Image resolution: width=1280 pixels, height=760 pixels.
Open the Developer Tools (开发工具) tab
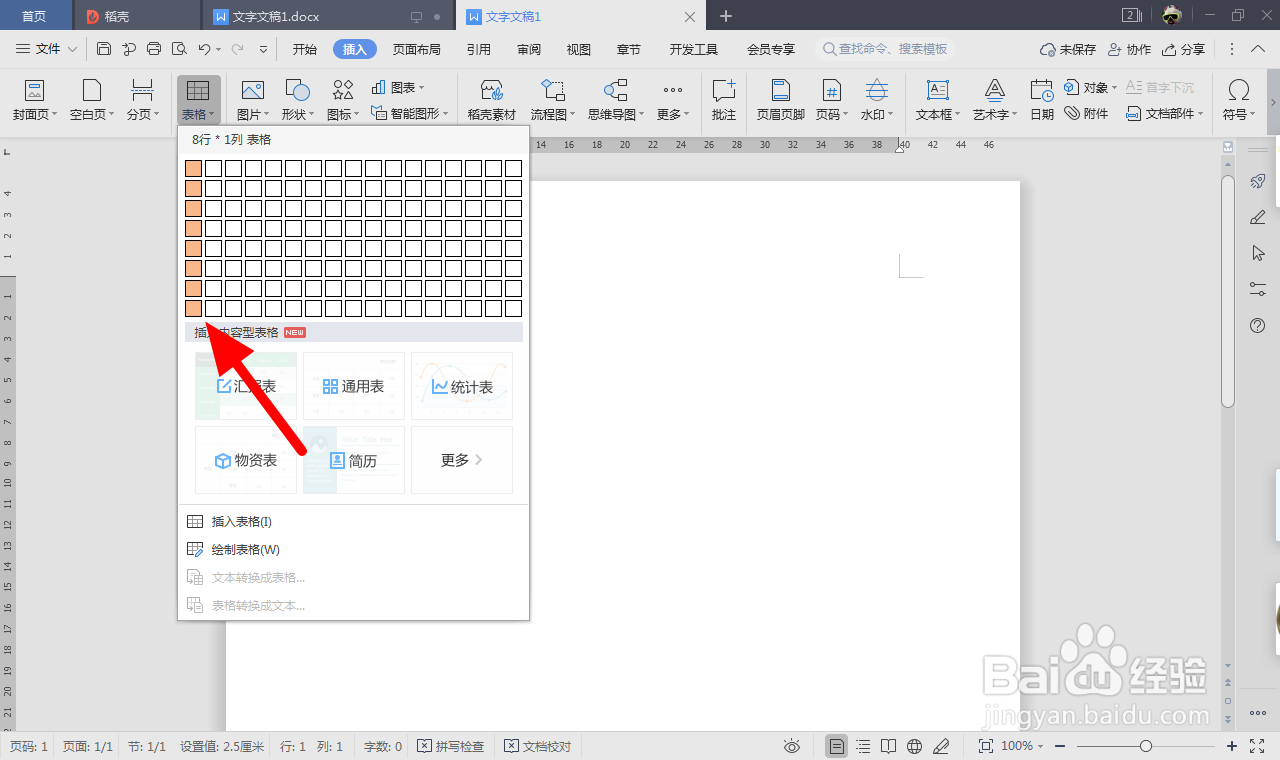point(694,49)
